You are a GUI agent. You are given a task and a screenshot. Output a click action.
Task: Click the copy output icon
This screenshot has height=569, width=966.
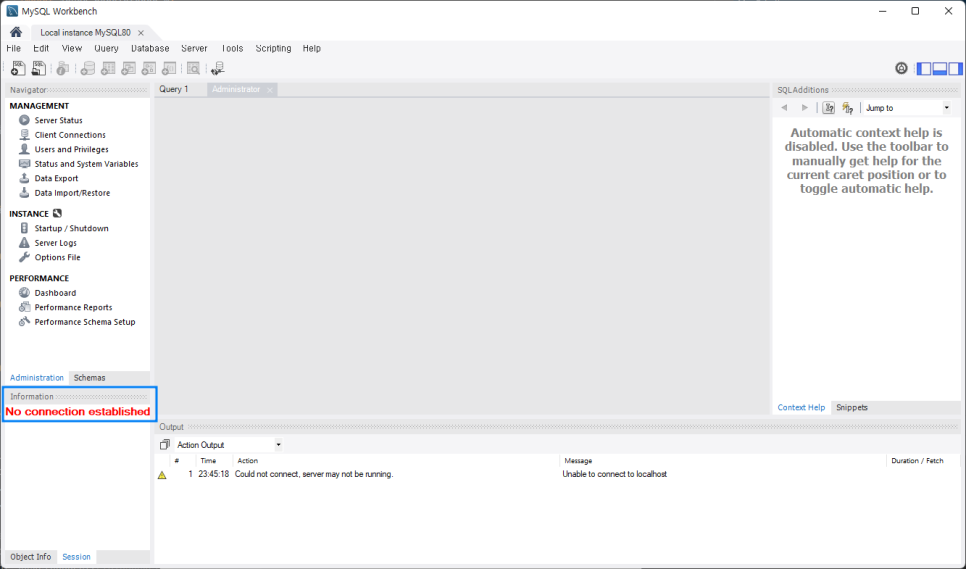[x=164, y=445]
